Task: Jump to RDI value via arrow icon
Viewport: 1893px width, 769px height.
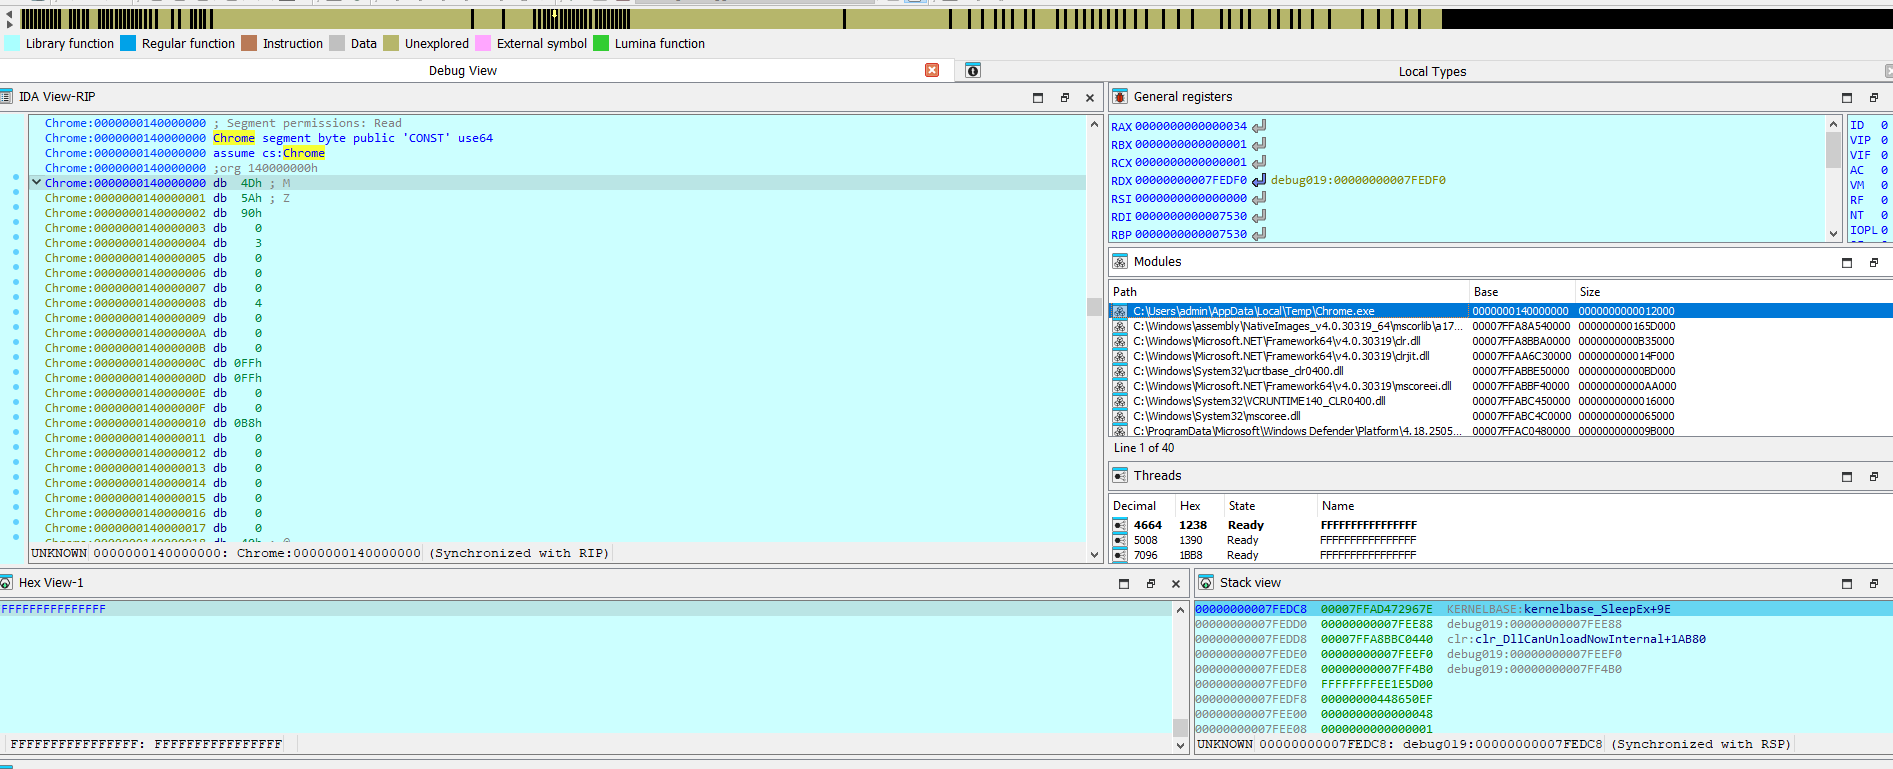Action: click(1259, 216)
